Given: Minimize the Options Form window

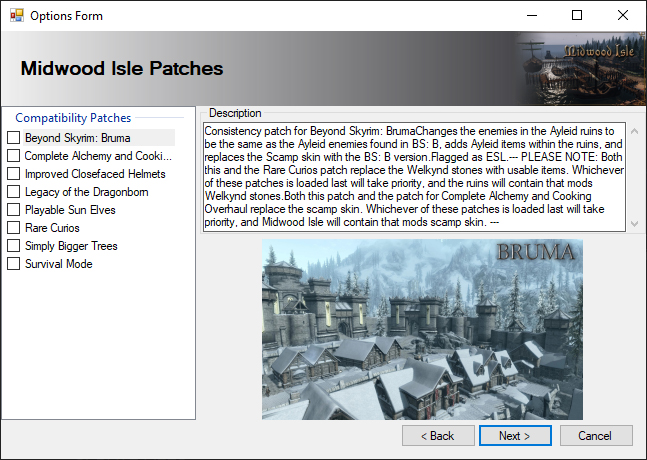Looking at the screenshot, I should click(x=532, y=16).
